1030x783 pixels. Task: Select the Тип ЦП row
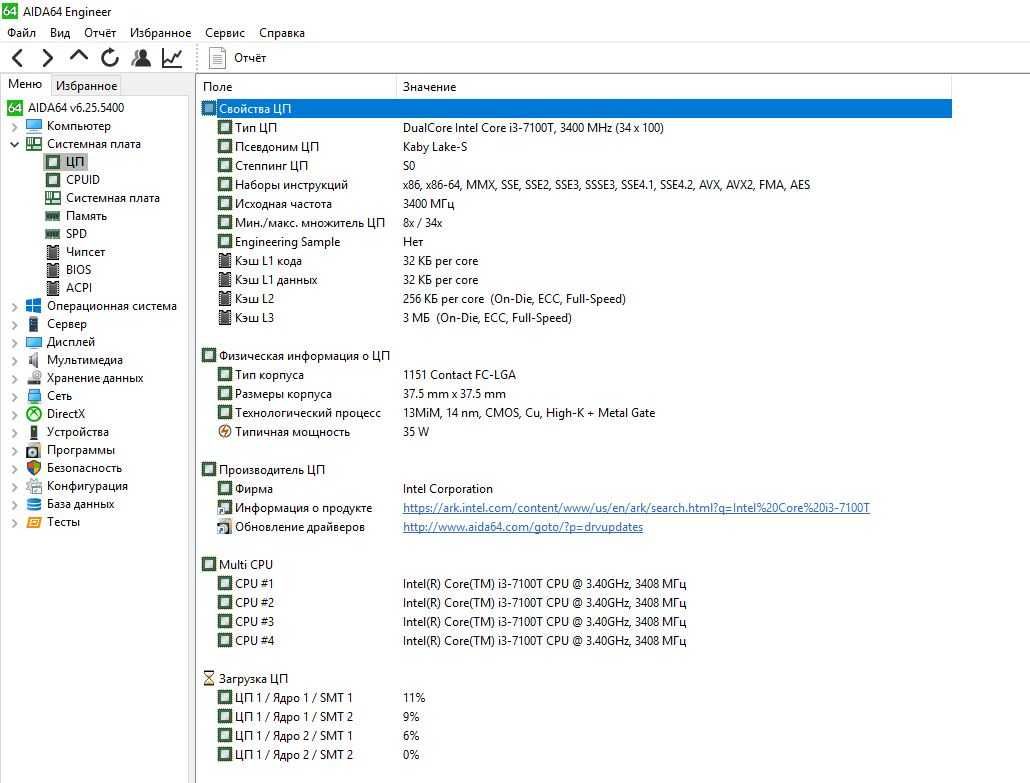(576, 127)
